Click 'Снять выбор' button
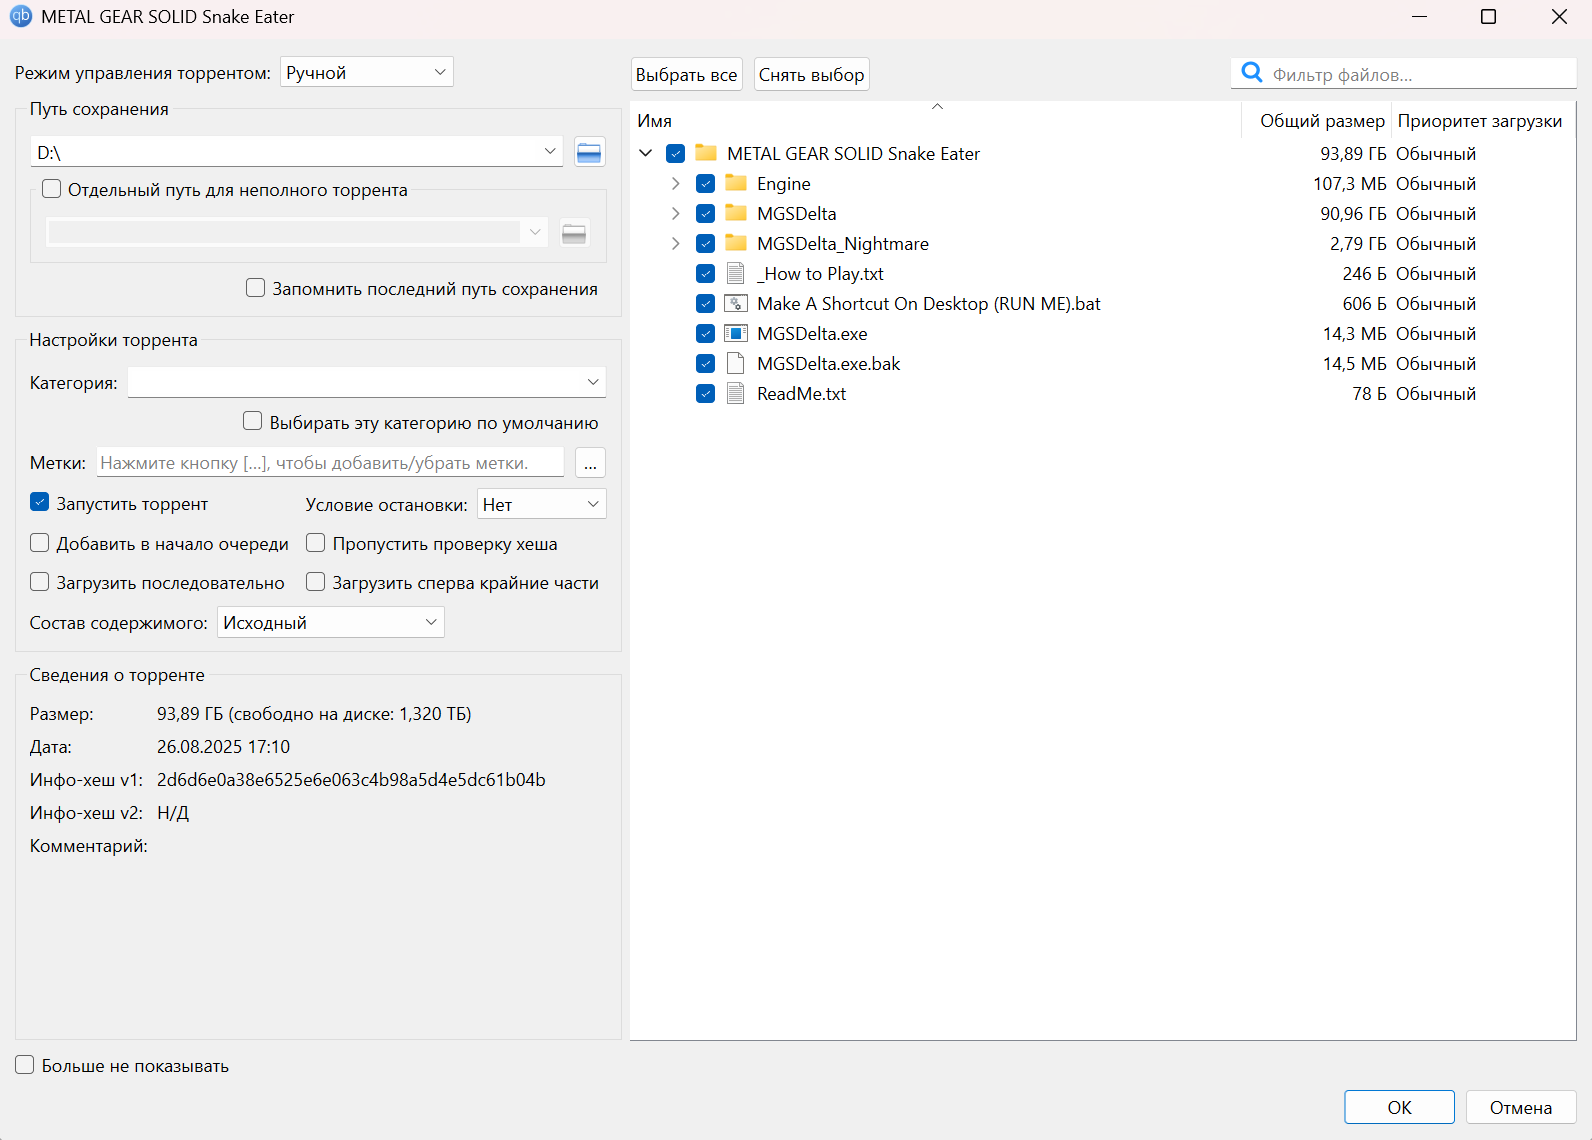This screenshot has height=1140, width=1592. [x=811, y=75]
